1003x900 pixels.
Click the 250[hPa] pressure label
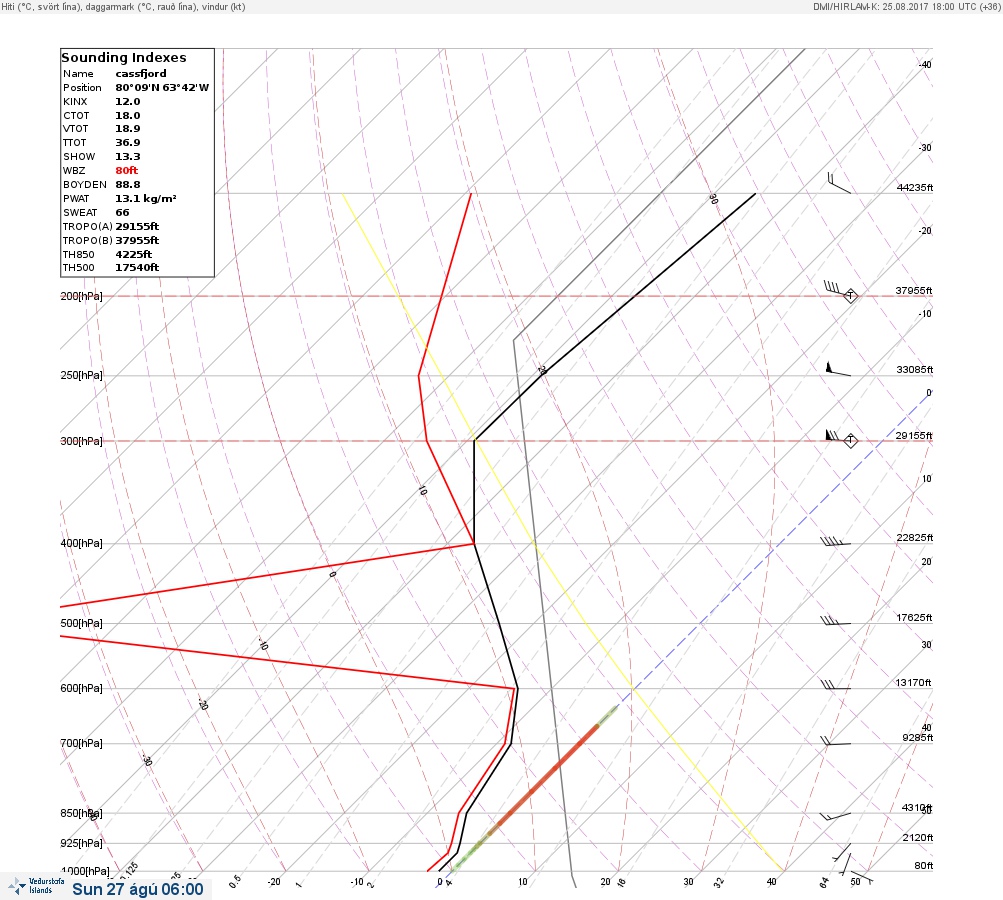[81, 375]
